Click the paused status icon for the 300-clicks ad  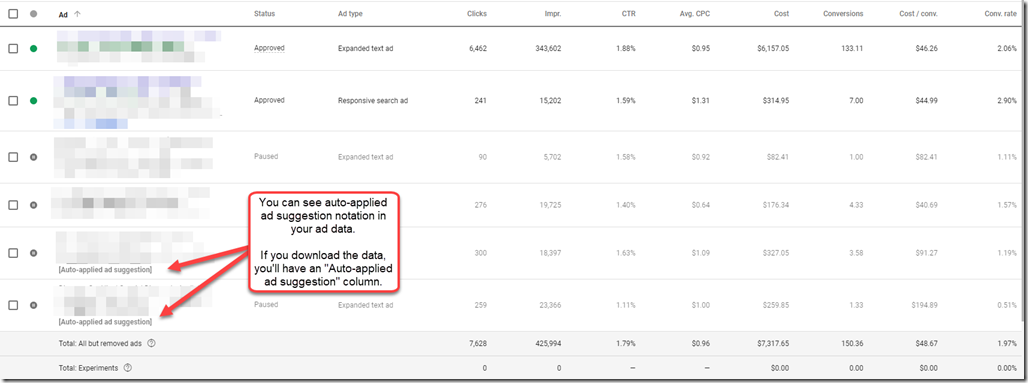33,253
